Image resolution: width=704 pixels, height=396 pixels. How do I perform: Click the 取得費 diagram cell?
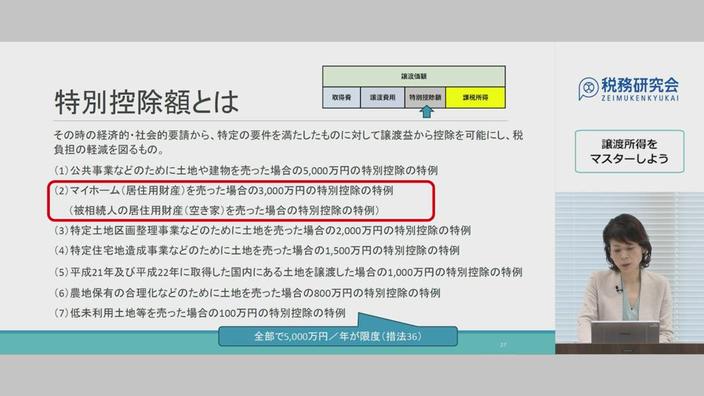coord(341,97)
